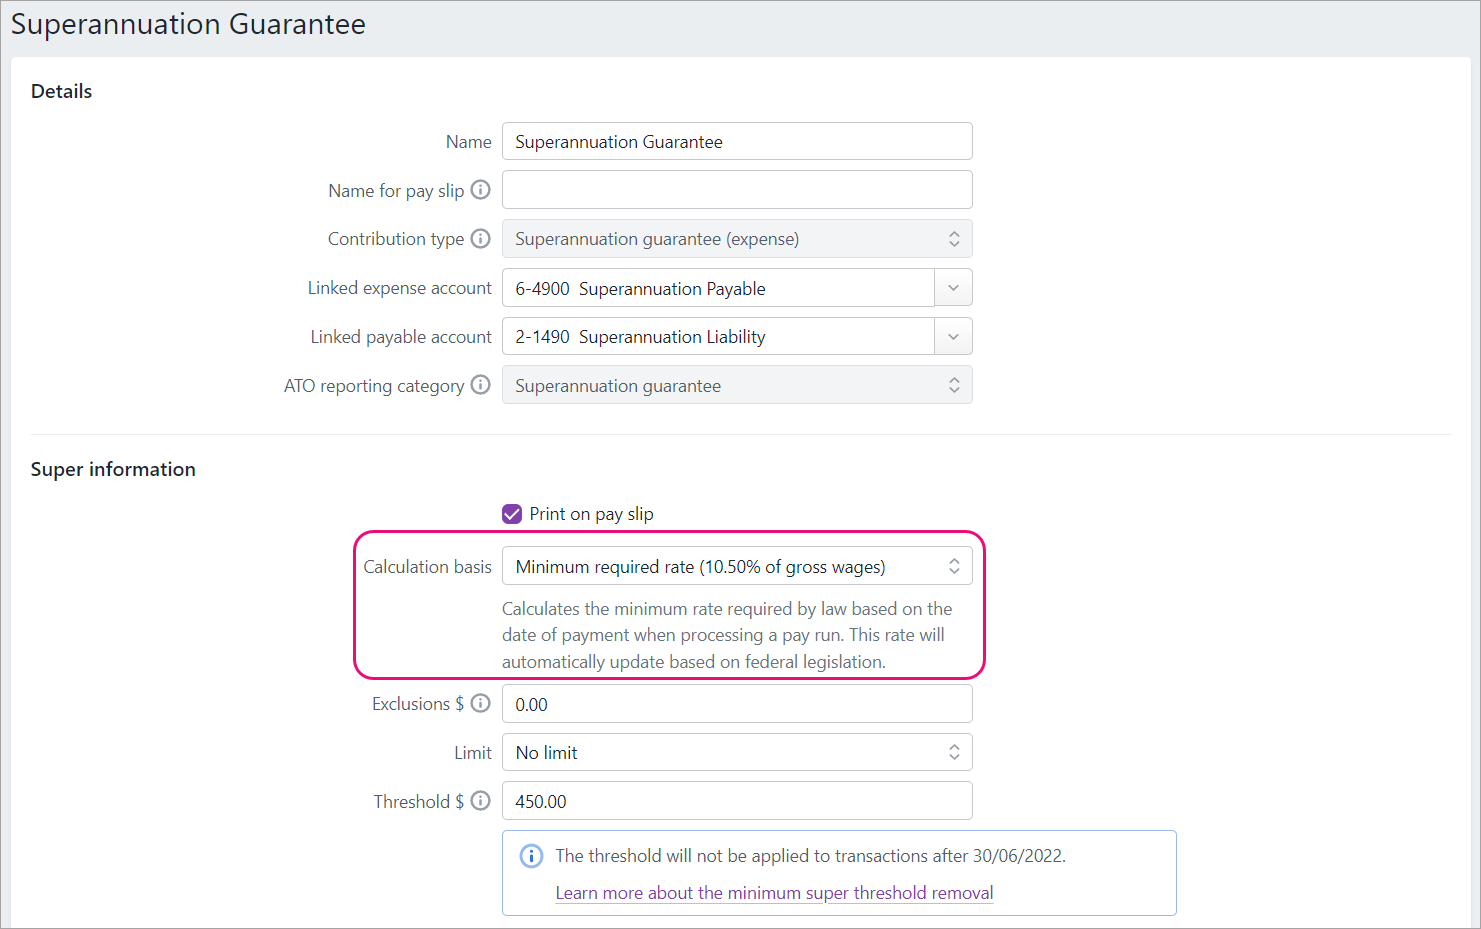1481x929 pixels.
Task: Click the 'Calculates the minimum rate' help text
Action: pos(727,635)
